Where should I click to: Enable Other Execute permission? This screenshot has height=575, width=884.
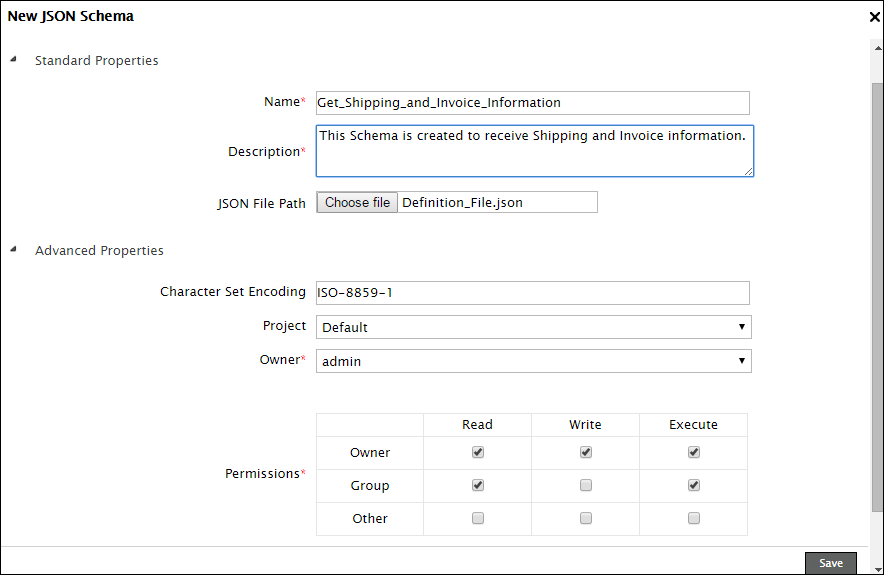coord(693,518)
